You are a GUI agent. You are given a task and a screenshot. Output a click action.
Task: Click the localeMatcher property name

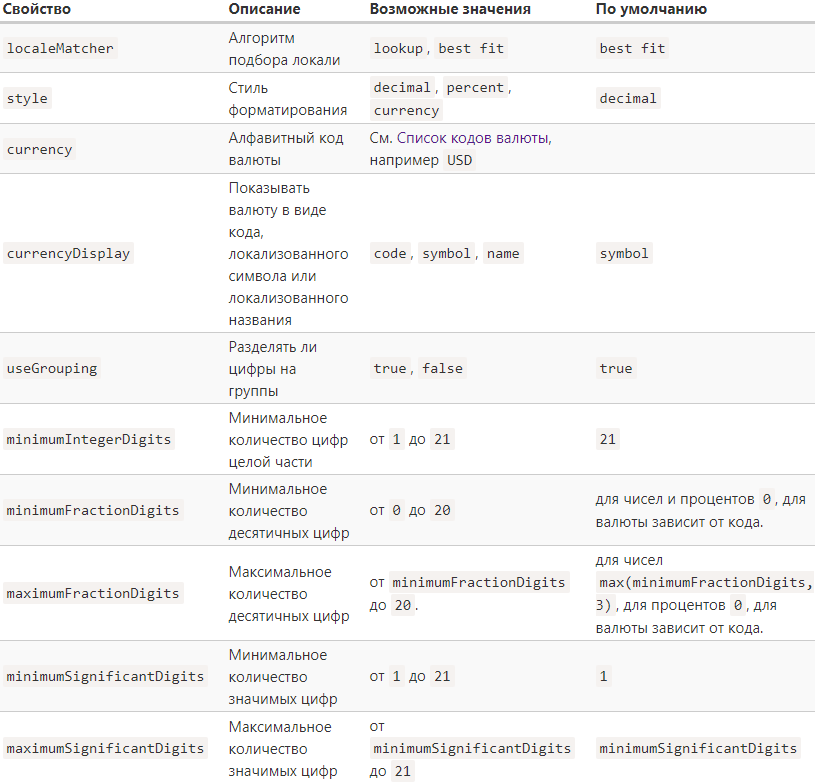60,48
